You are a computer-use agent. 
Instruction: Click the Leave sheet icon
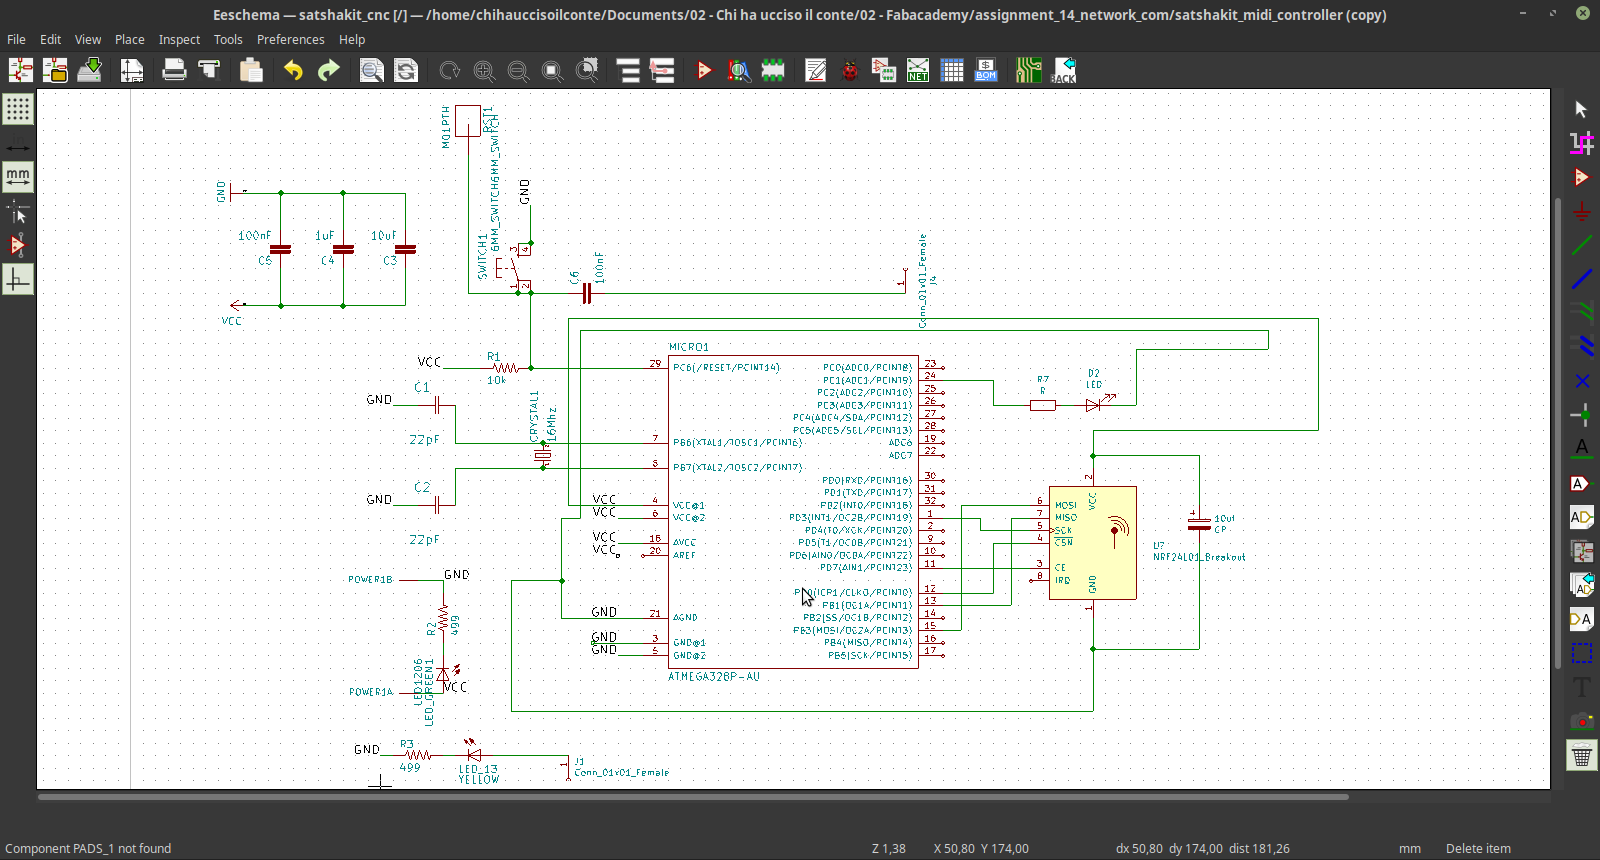tap(662, 70)
